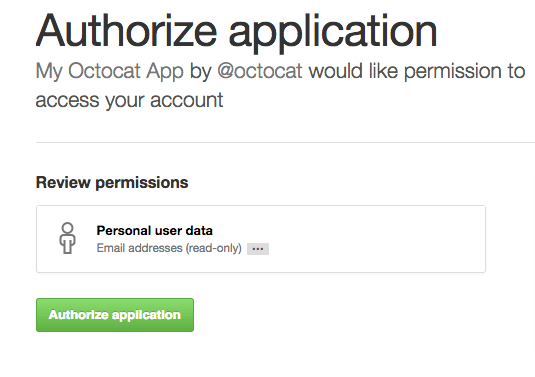Click the word Authorize in the large page title
Viewport: 535px width, 377px height.
tap(127, 31)
